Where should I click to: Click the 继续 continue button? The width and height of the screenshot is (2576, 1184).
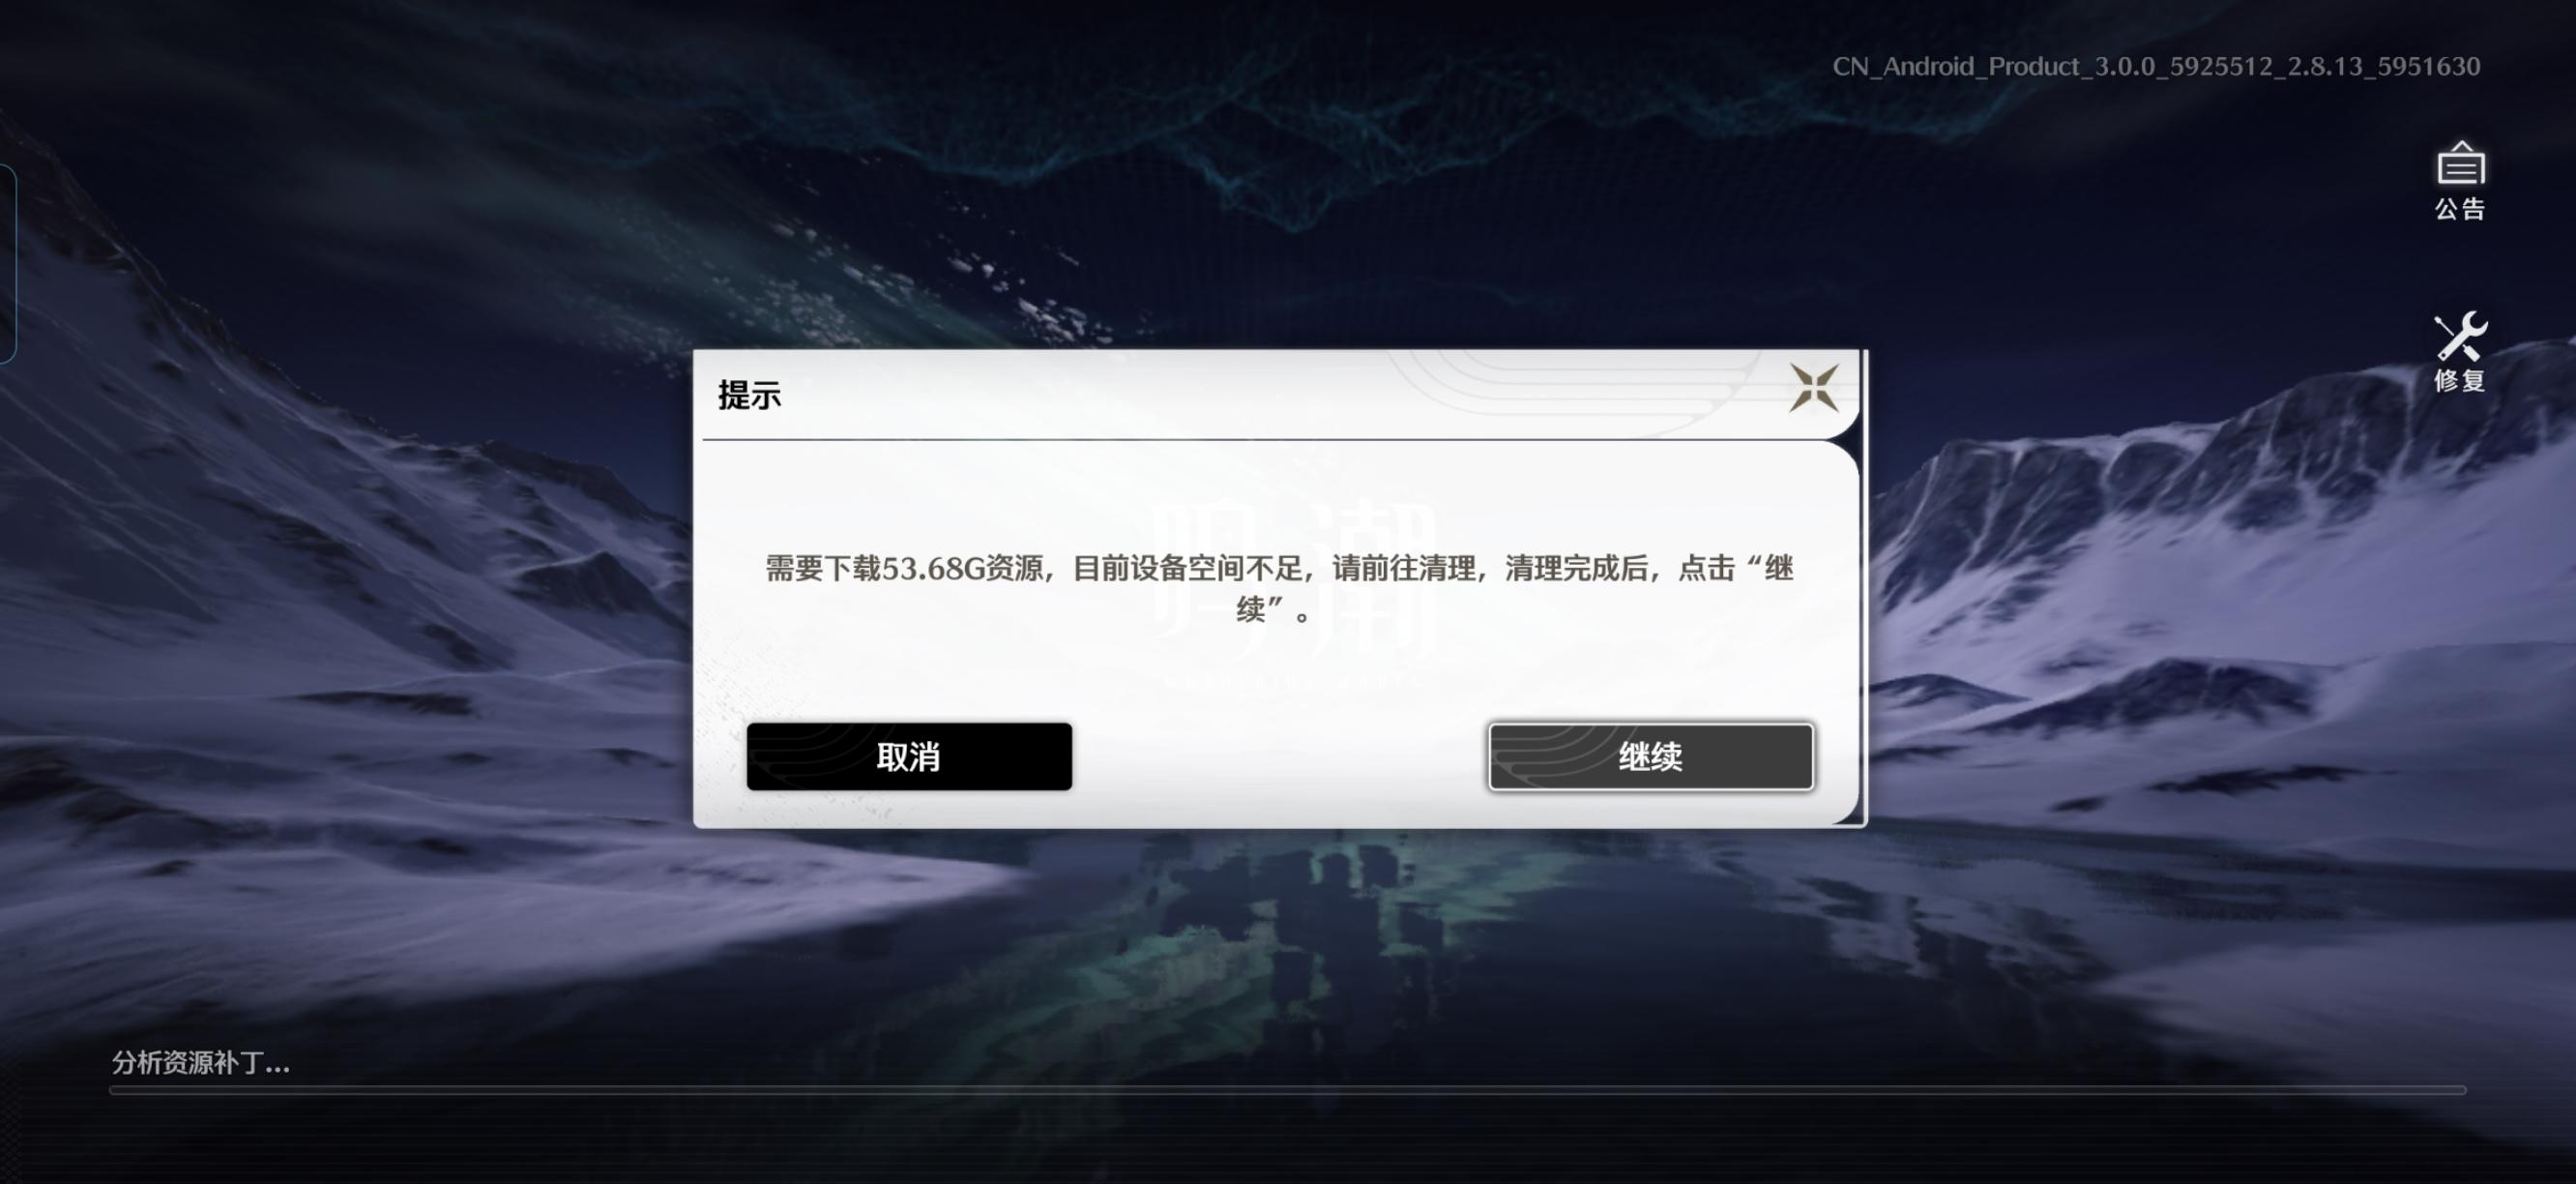coord(1651,757)
